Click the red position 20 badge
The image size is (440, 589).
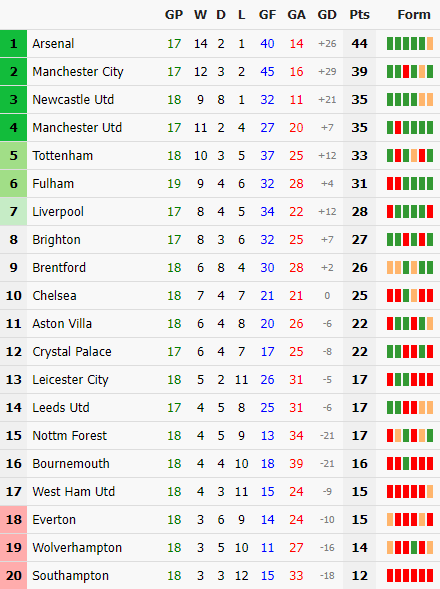coord(14,575)
